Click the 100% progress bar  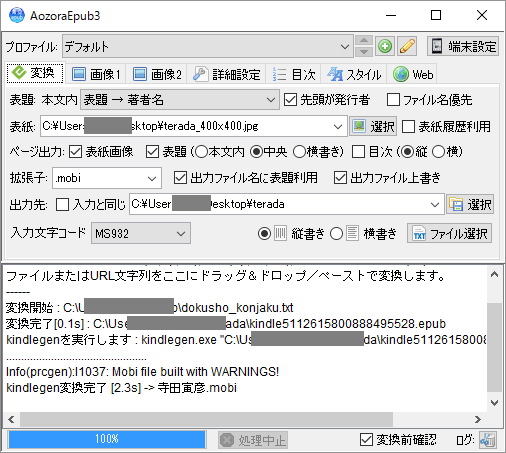point(107,439)
